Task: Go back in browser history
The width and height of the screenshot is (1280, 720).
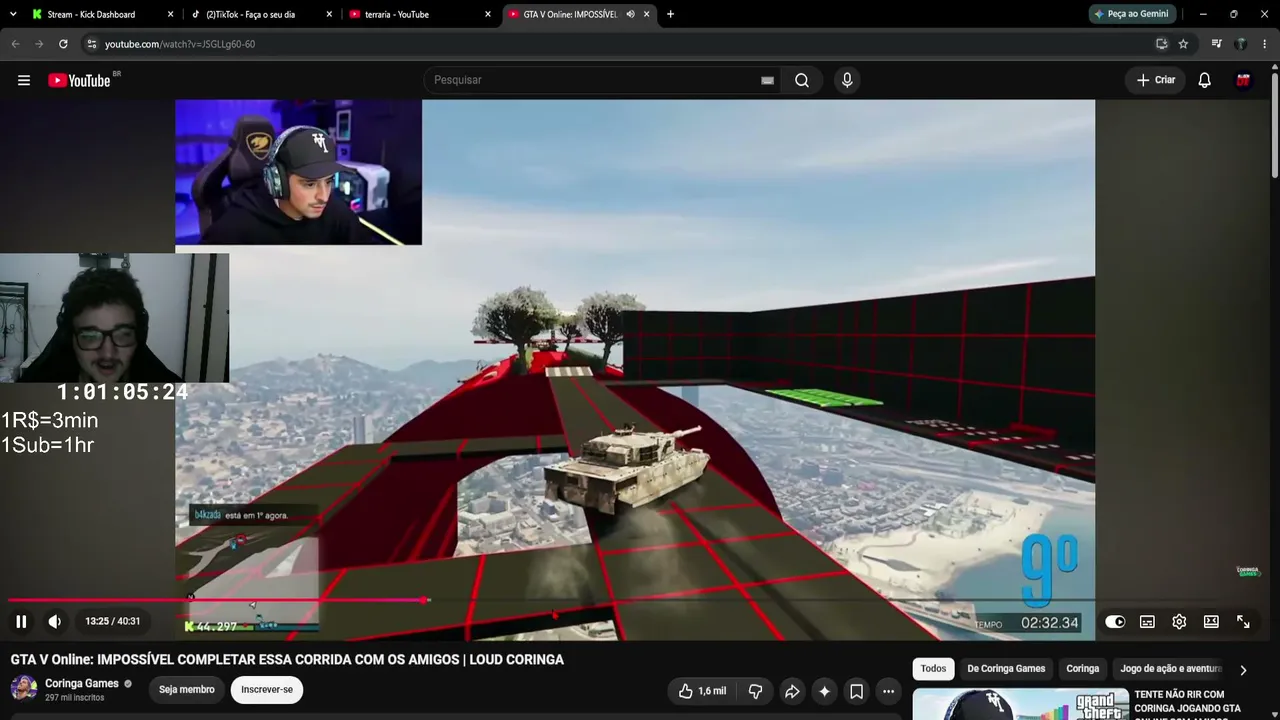Action: (15, 44)
